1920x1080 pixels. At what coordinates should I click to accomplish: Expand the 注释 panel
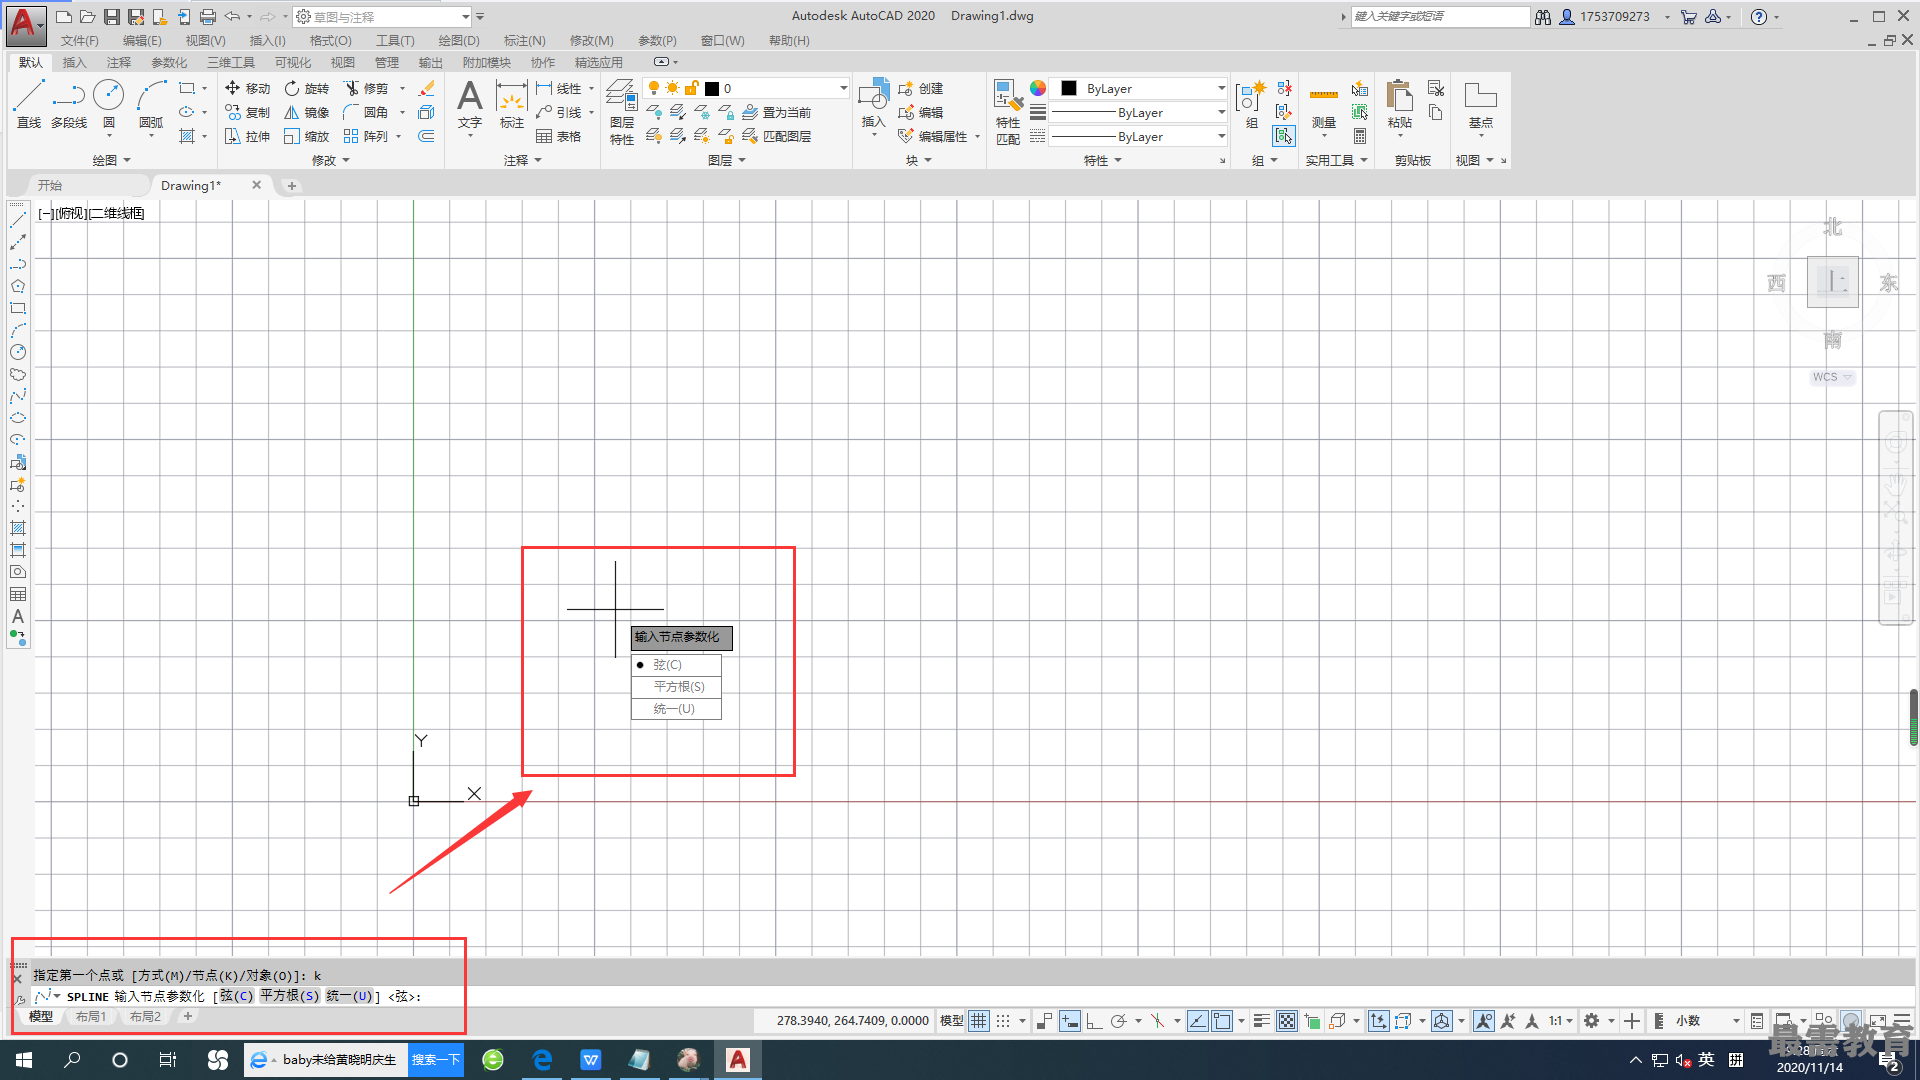click(522, 160)
